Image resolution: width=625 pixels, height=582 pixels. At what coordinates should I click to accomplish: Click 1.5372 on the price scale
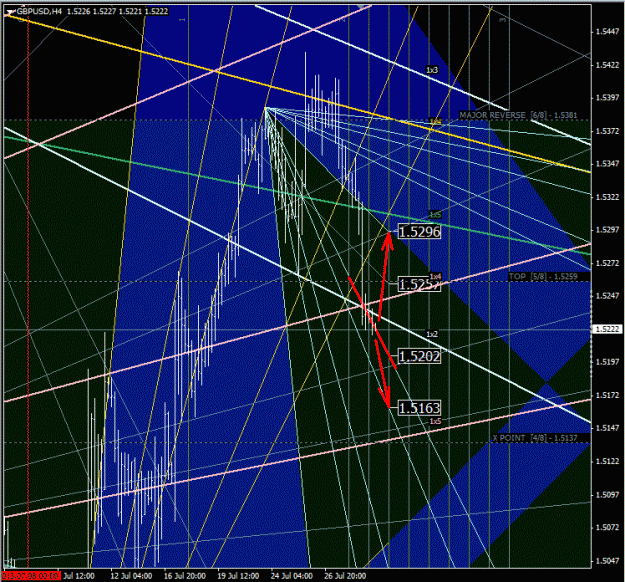coord(607,131)
